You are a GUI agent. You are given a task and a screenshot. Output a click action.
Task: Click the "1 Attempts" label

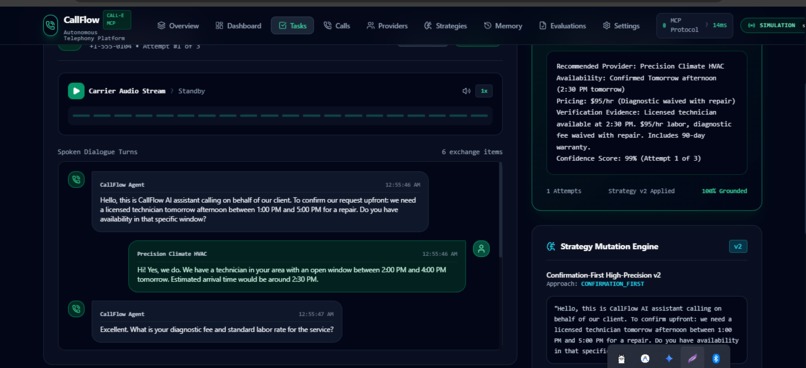coord(564,191)
